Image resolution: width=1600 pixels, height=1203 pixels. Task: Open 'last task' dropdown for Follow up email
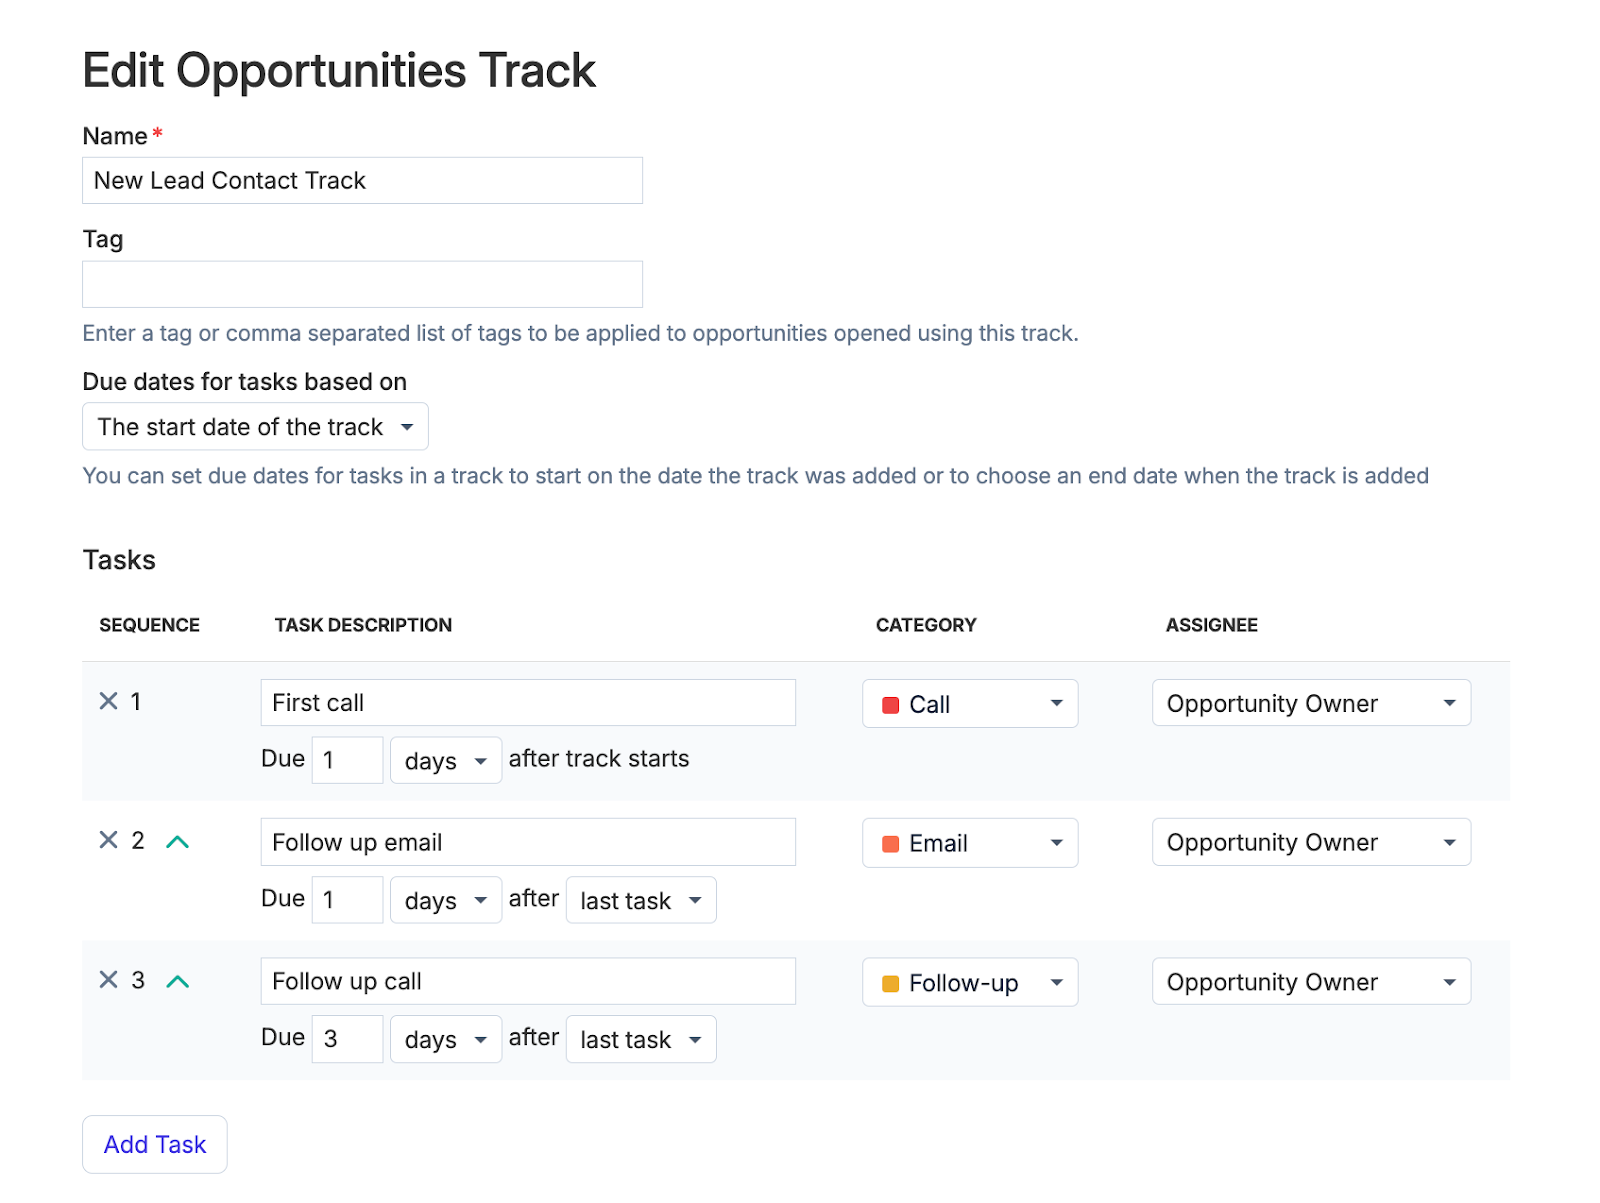pos(641,900)
